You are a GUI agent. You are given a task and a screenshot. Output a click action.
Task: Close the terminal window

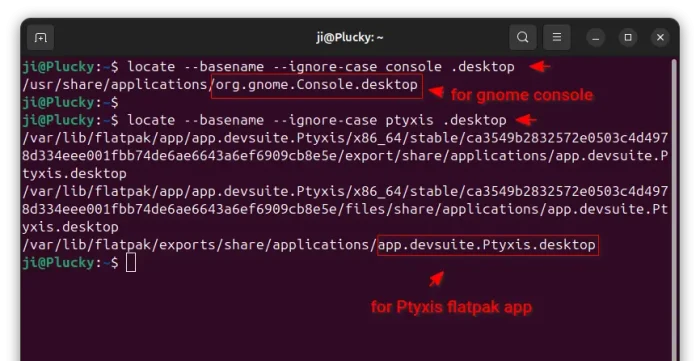660,37
